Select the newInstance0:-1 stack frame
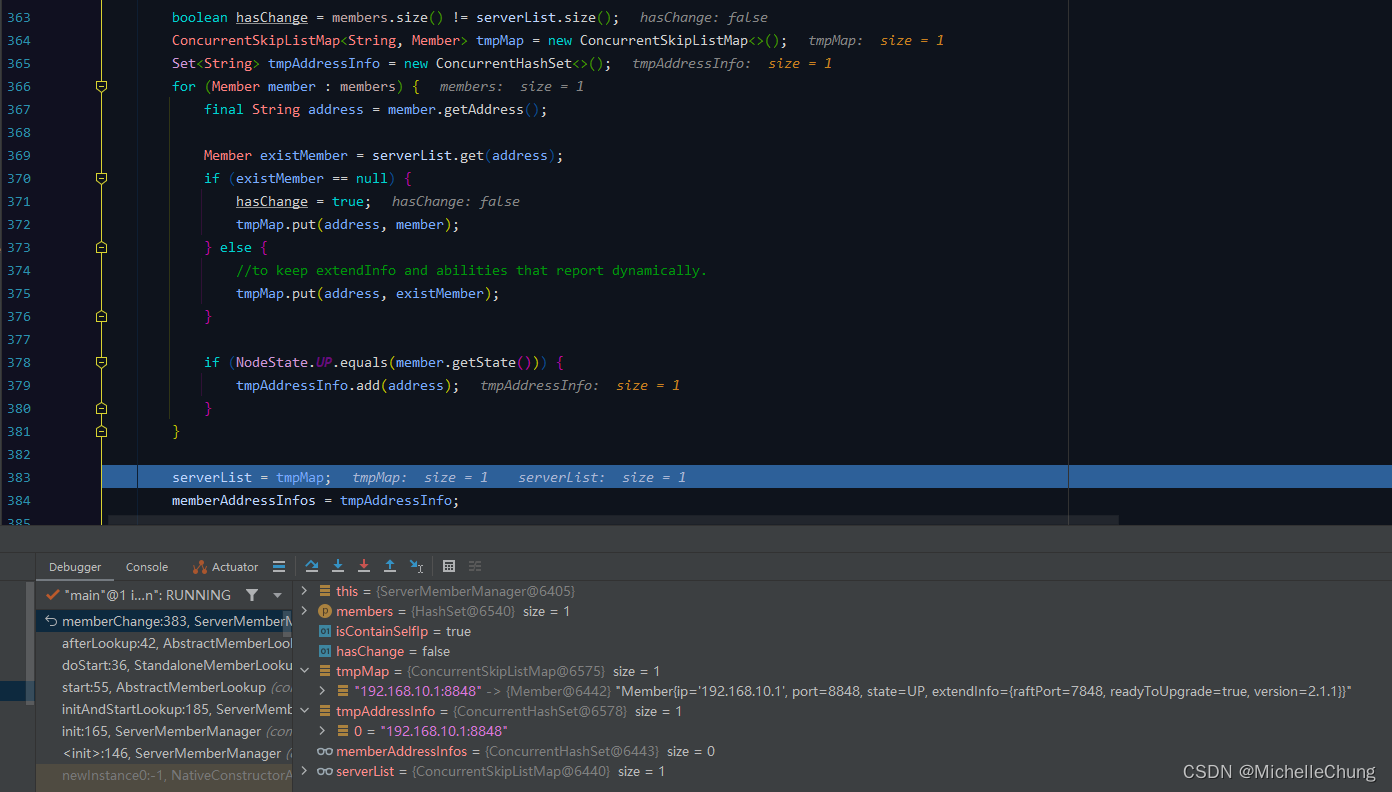Viewport: 1392px width, 792px height. click(165, 775)
